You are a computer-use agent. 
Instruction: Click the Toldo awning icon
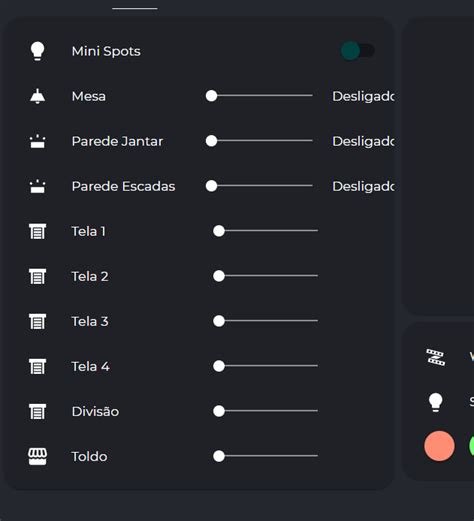(x=37, y=456)
